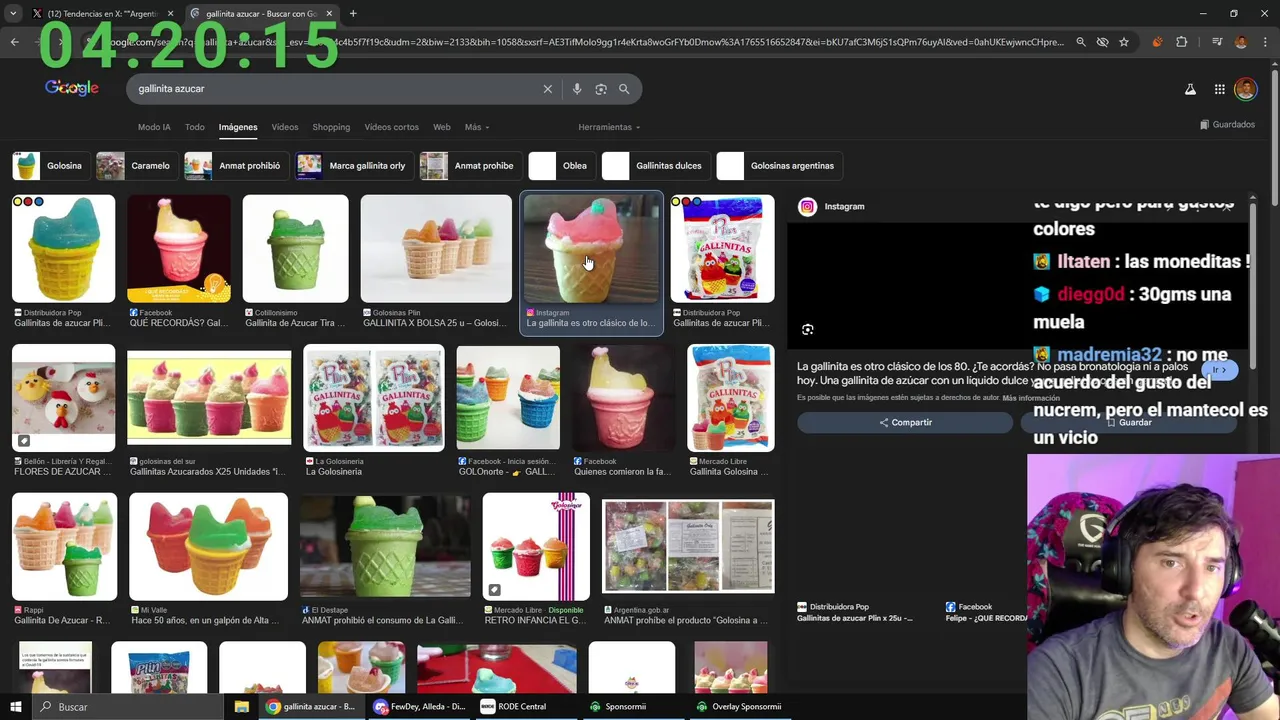The width and height of the screenshot is (1280, 720).
Task: Click the Google logo
Action: click(x=72, y=88)
